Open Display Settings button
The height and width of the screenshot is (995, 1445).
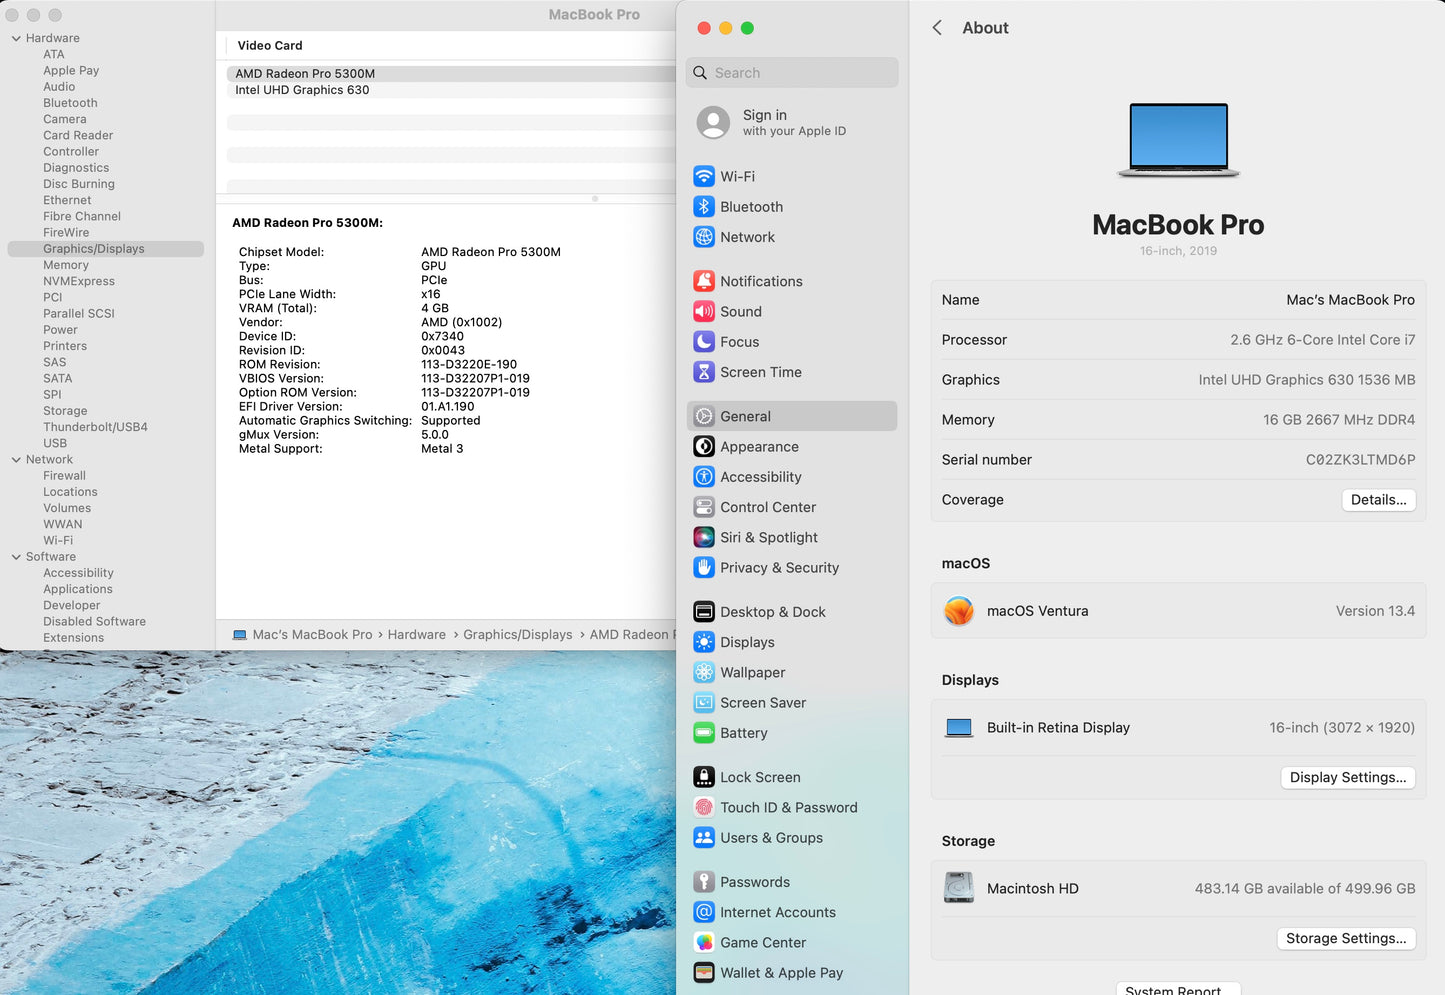coord(1347,778)
